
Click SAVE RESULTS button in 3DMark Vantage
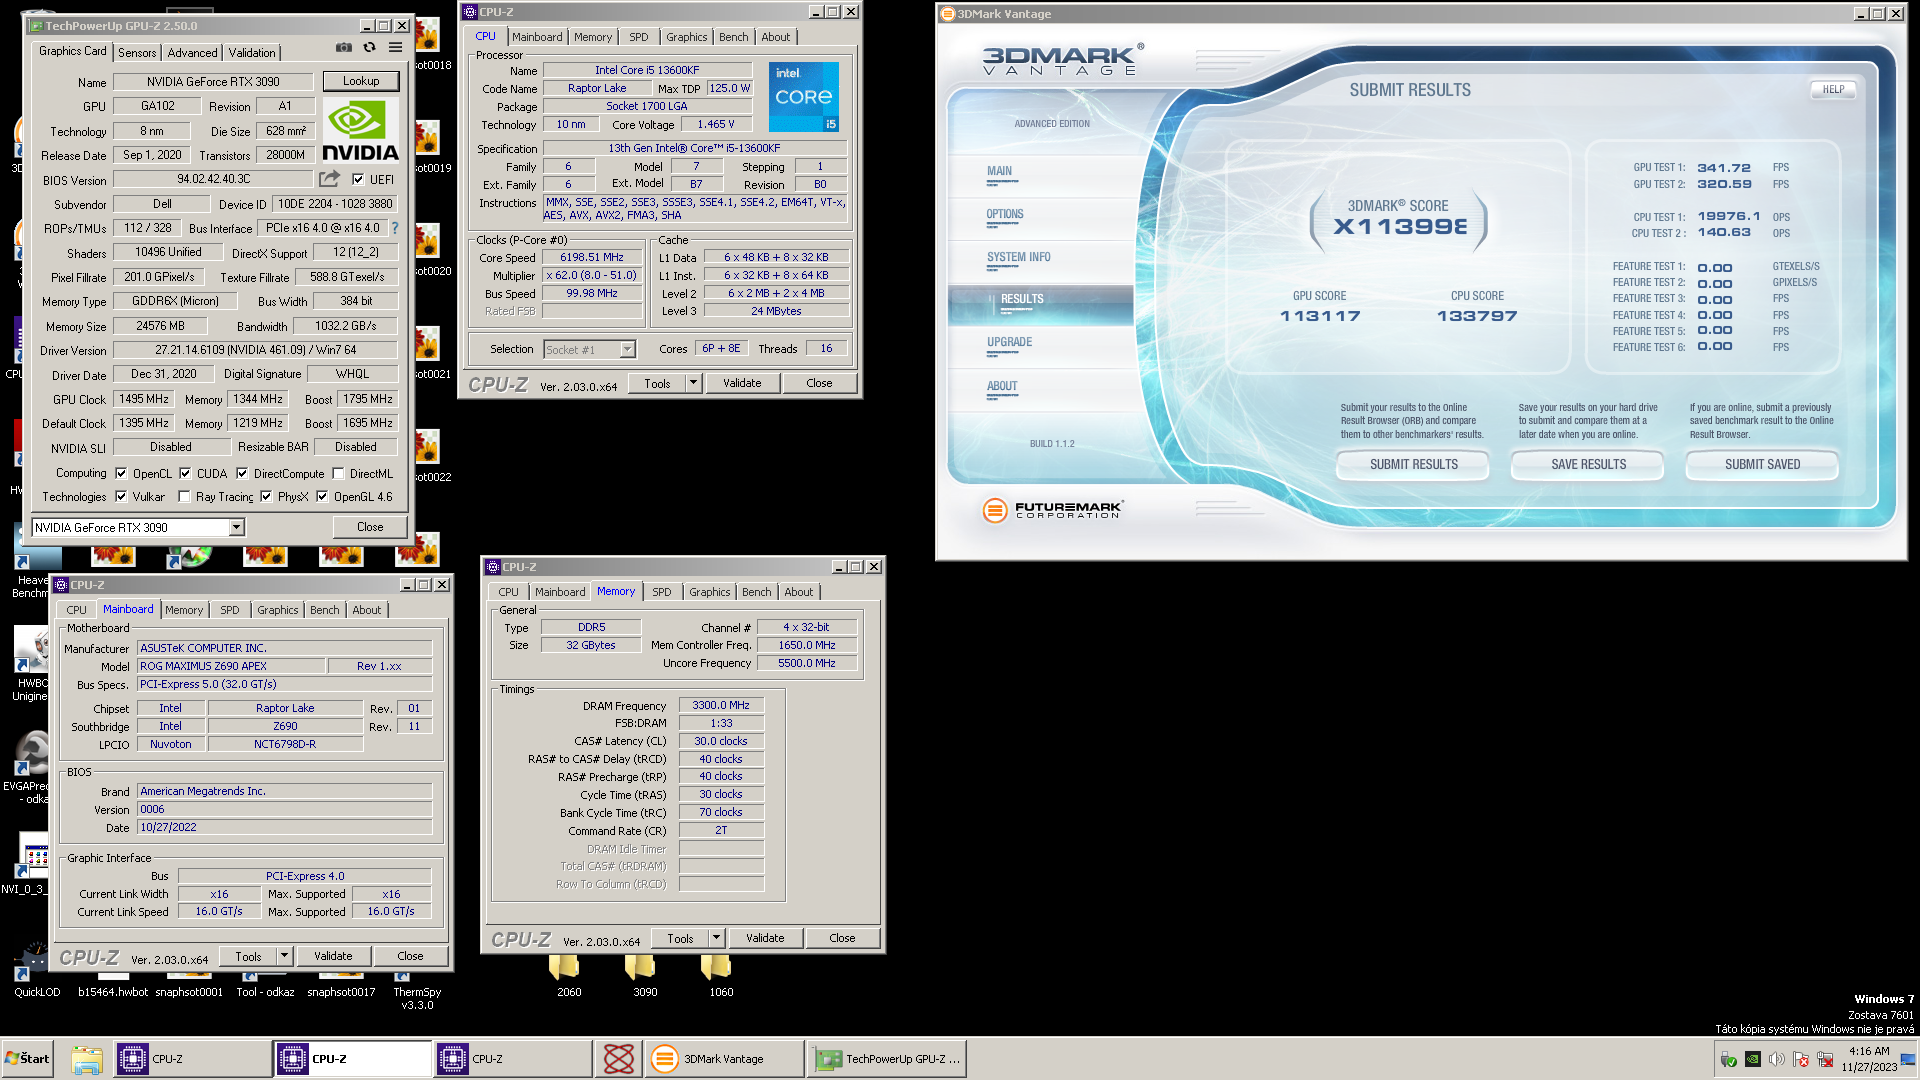click(1588, 464)
